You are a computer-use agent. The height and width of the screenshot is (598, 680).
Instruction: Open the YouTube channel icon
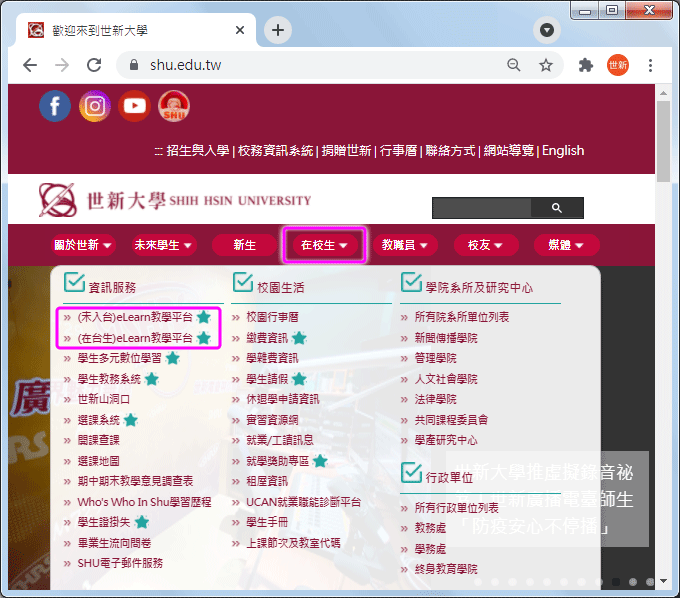point(134,106)
